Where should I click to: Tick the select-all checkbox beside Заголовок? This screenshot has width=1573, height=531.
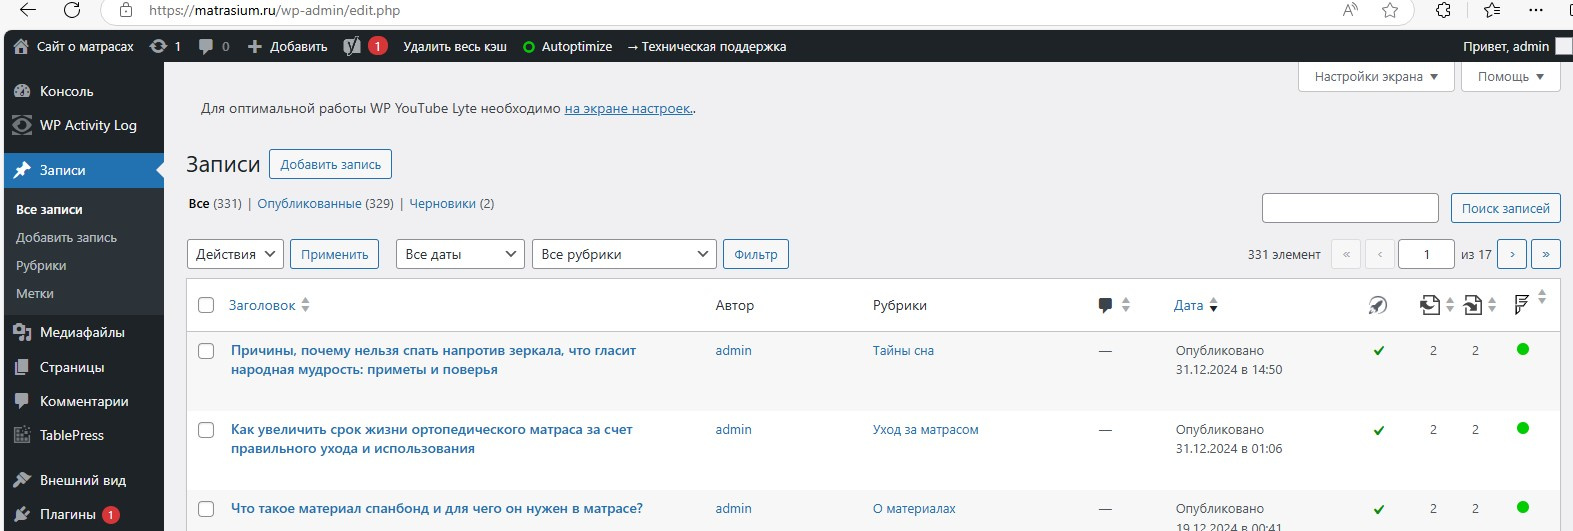click(206, 305)
